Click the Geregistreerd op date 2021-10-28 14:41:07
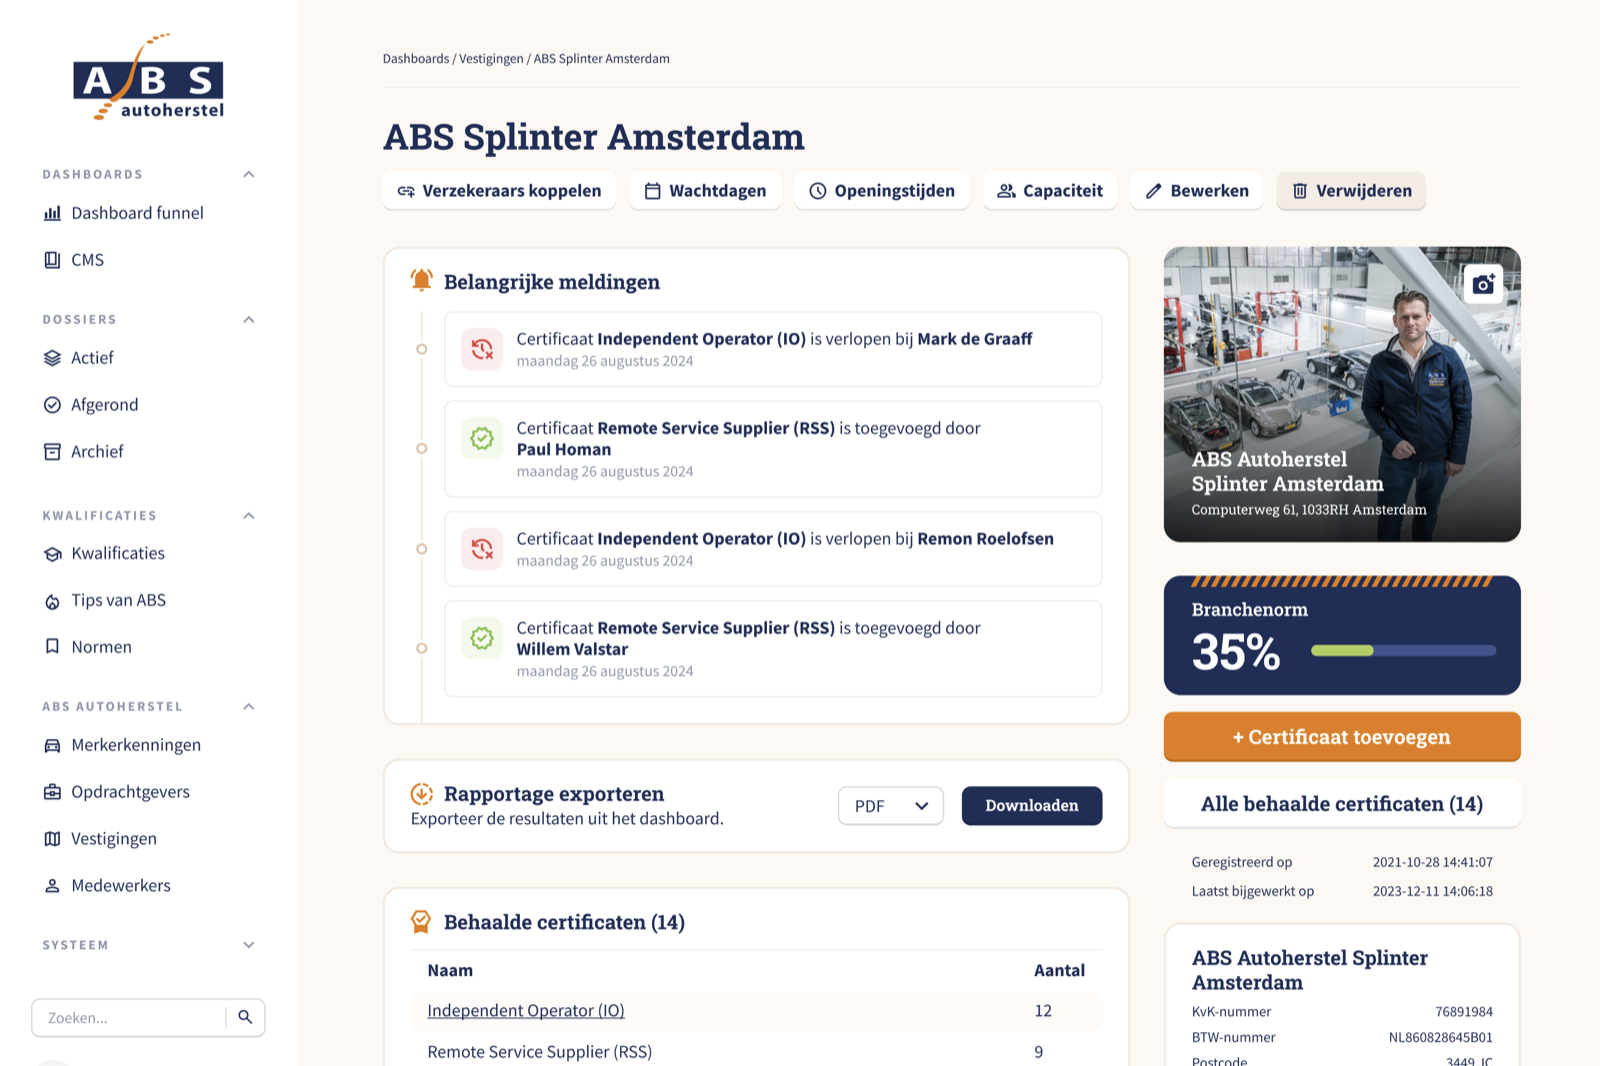The height and width of the screenshot is (1066, 1600). (x=1433, y=862)
